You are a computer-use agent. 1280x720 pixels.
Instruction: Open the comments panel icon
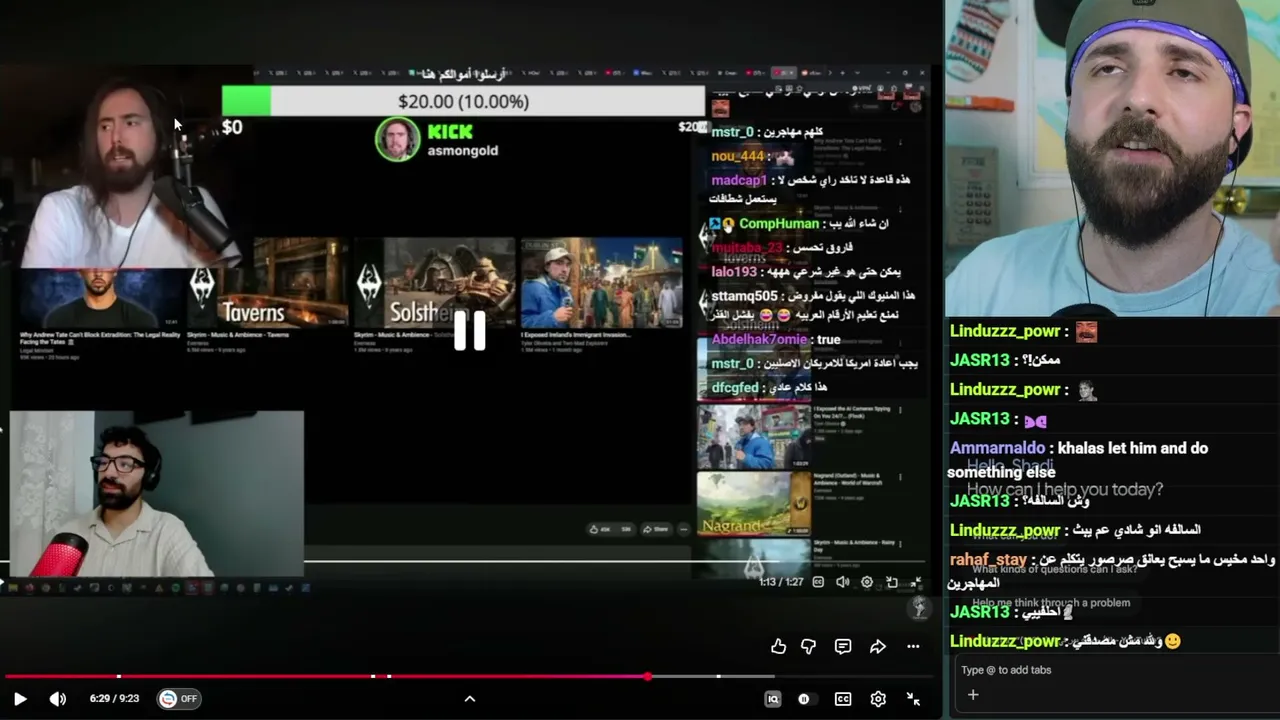click(x=843, y=647)
